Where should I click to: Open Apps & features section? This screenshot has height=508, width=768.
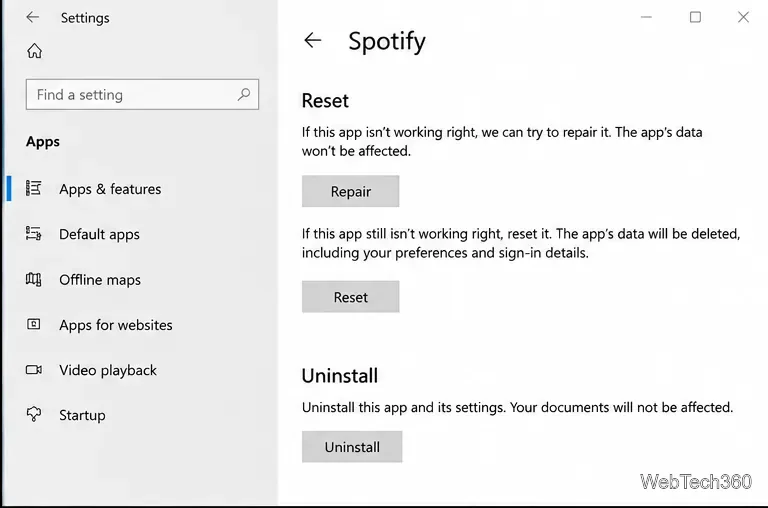[x=110, y=189]
